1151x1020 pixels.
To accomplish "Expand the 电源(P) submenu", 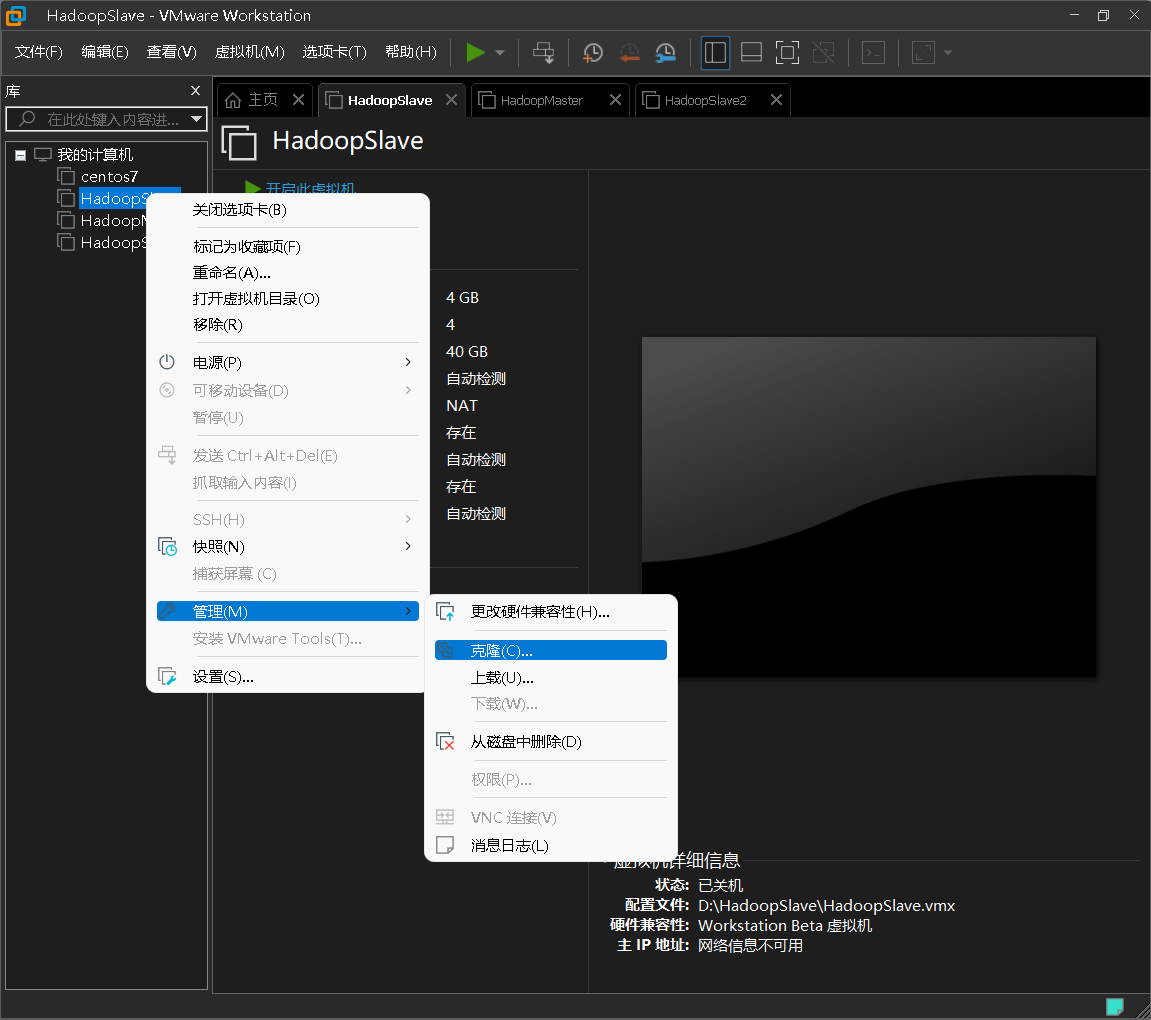I will tap(288, 363).
